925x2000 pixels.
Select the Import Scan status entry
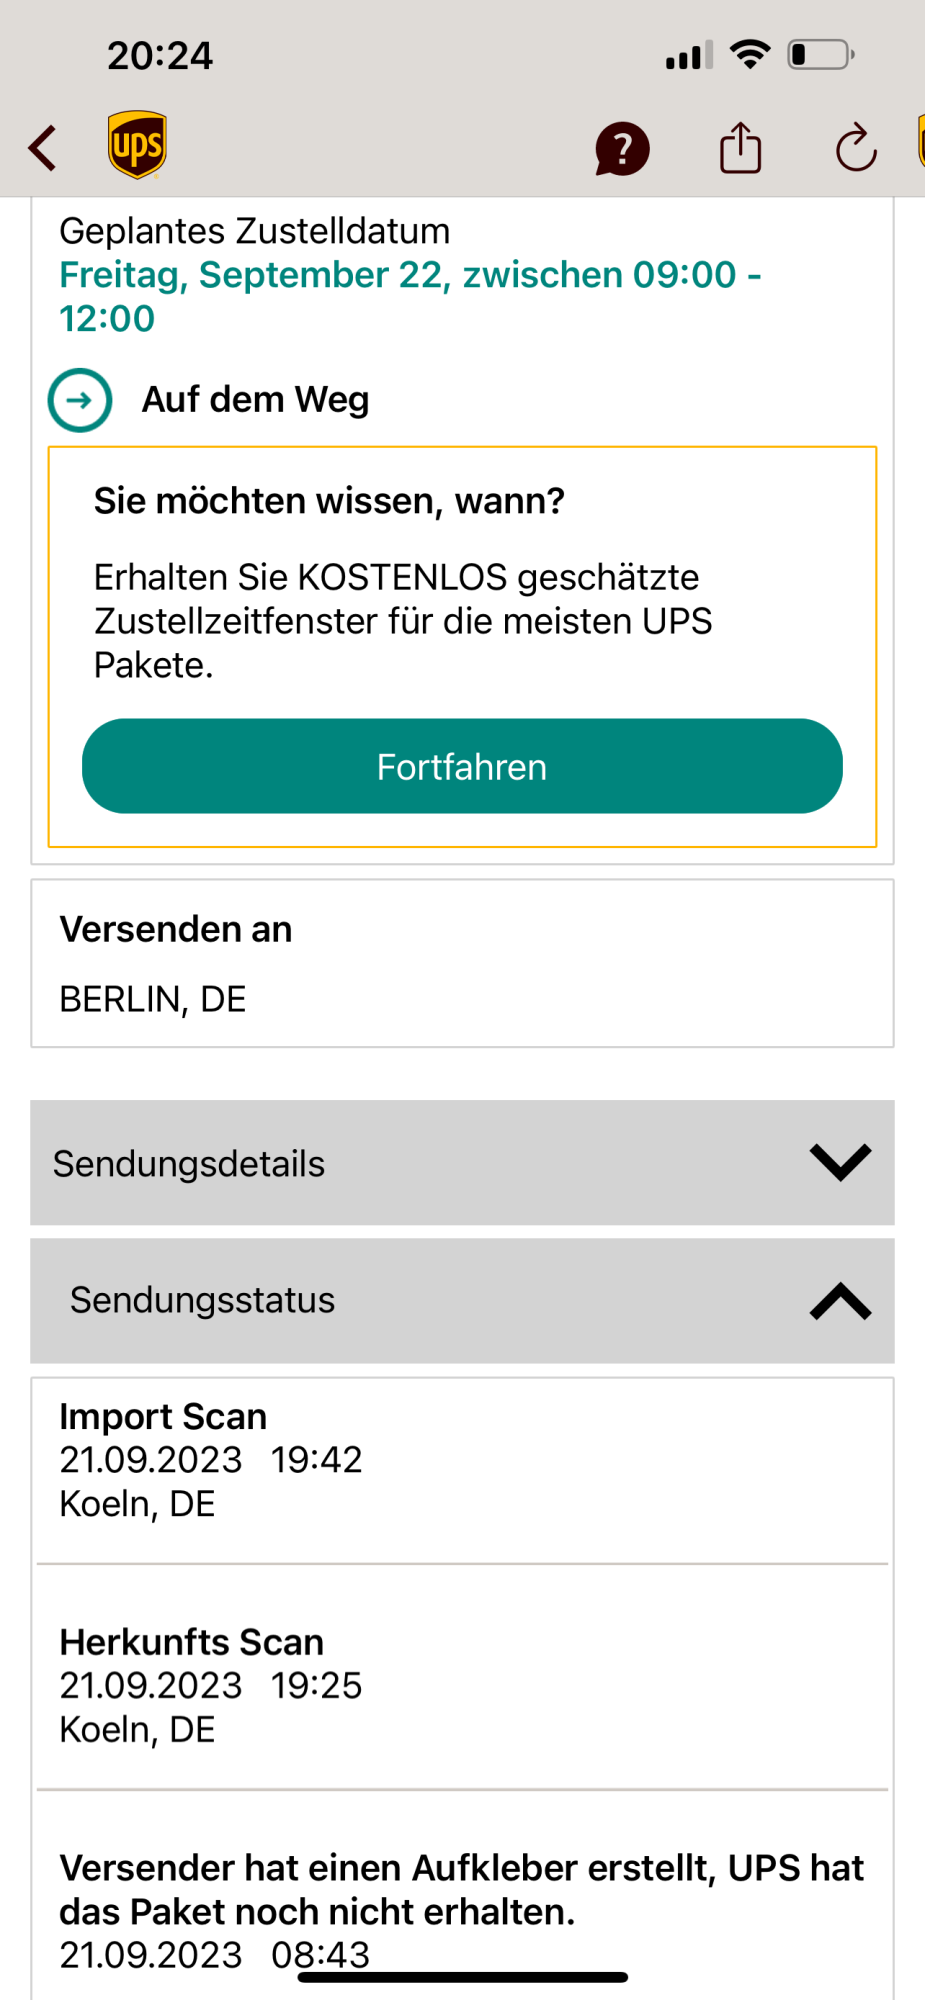(462, 1460)
